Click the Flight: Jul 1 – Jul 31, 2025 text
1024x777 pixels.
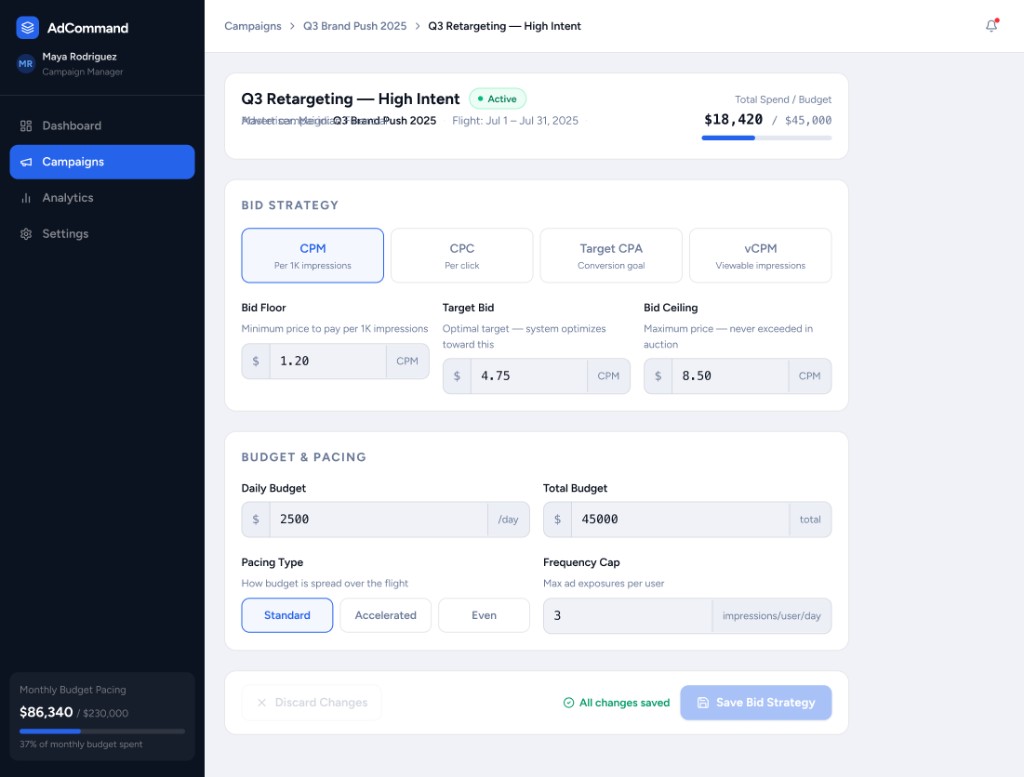click(x=515, y=121)
